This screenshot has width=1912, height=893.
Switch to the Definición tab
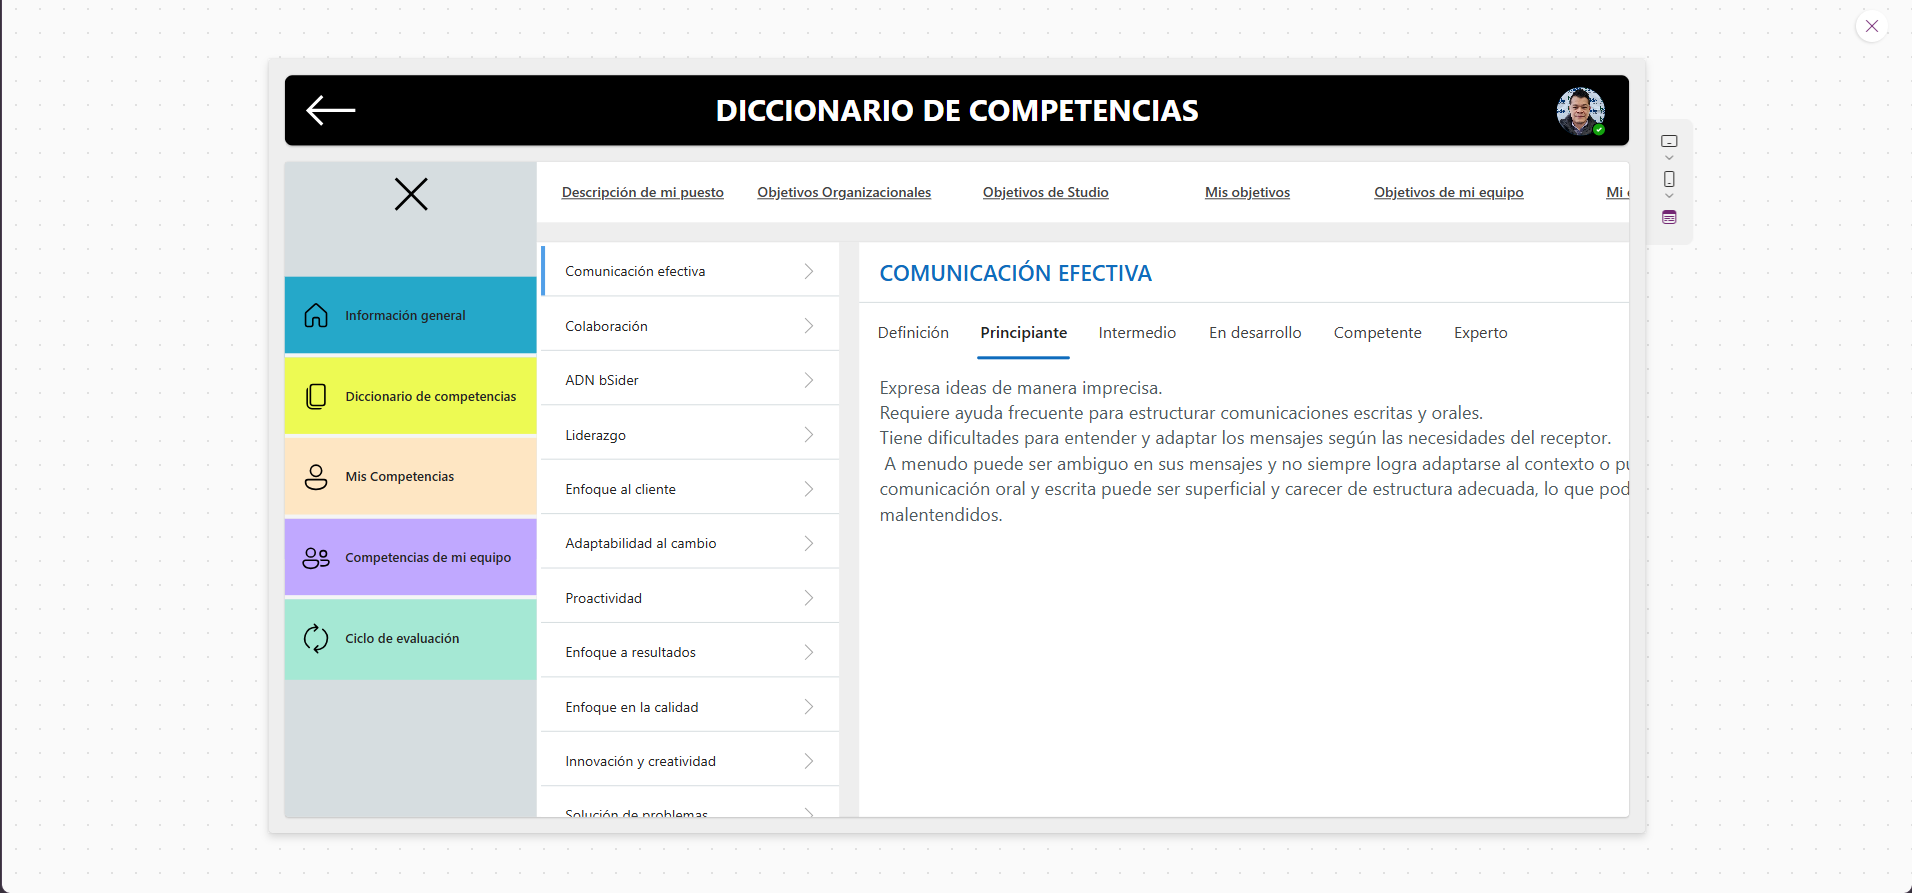click(x=913, y=333)
